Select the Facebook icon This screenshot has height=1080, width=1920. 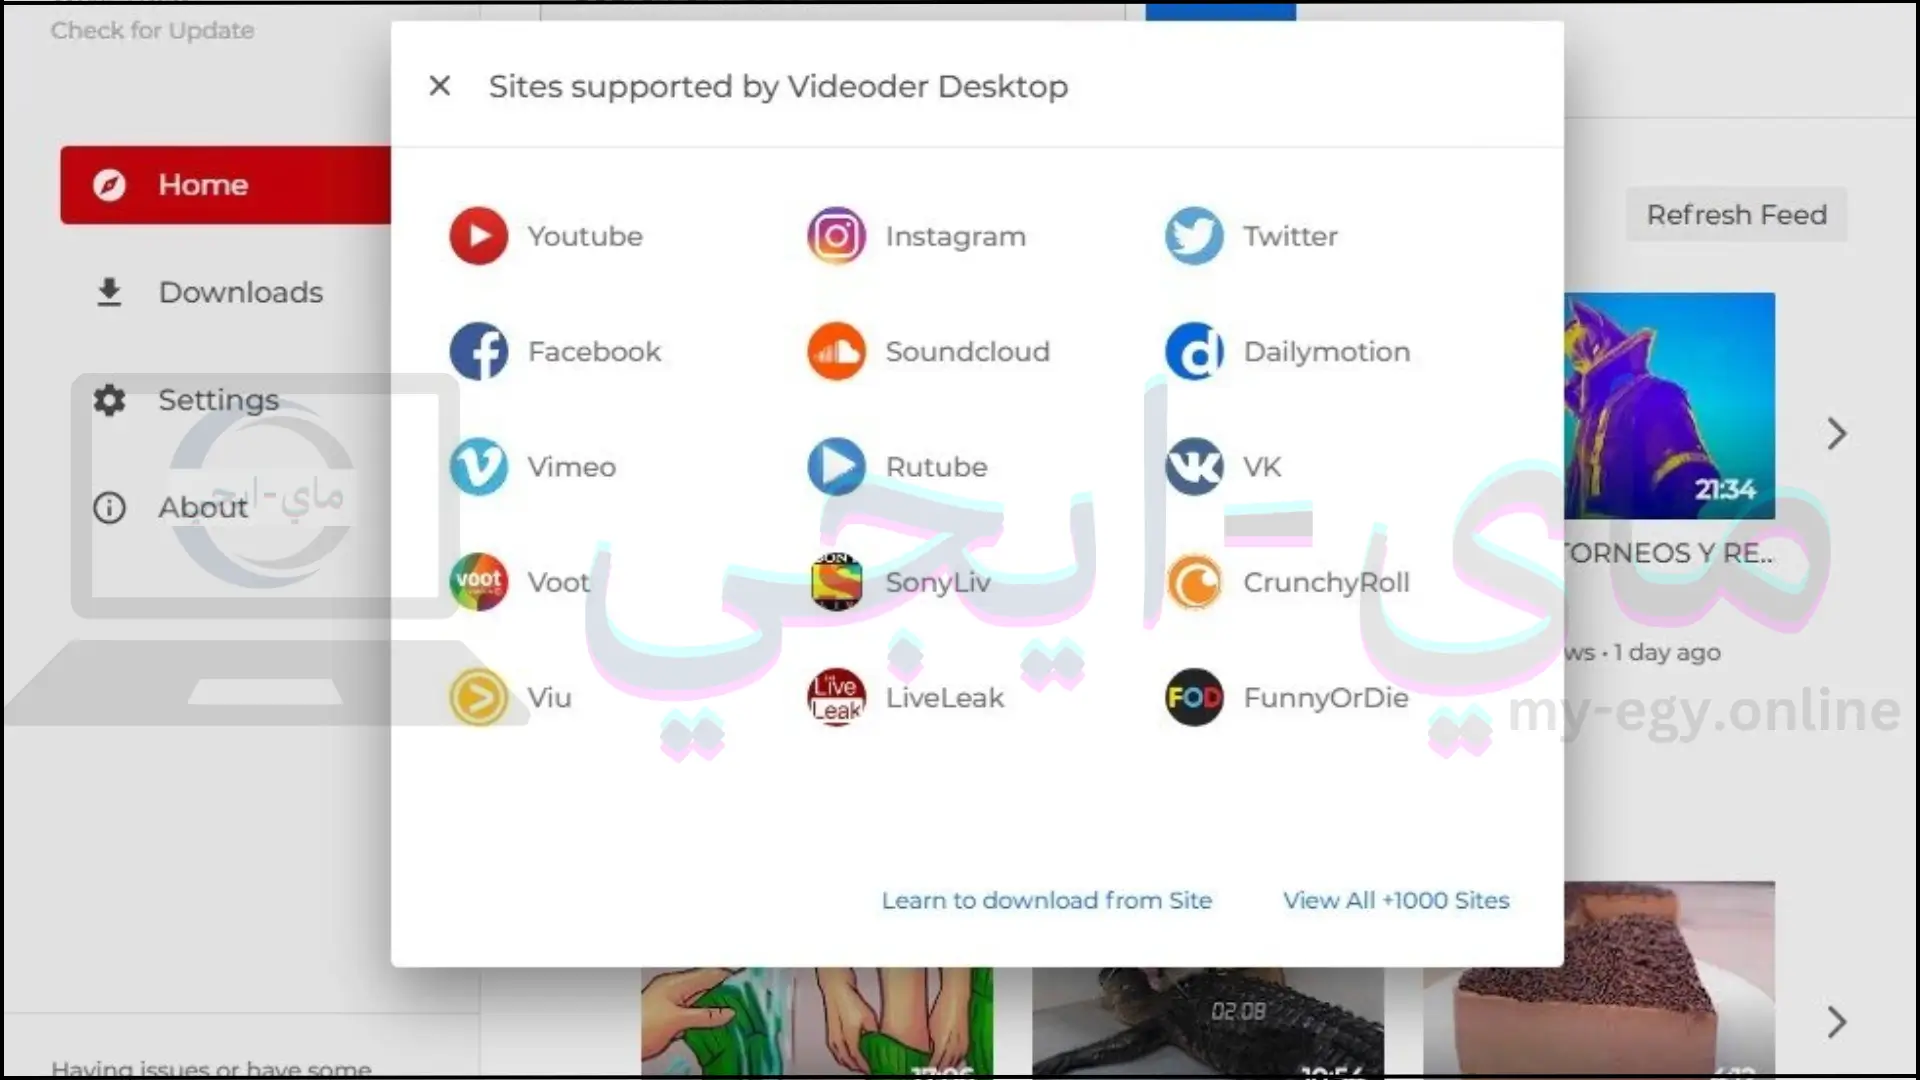(x=479, y=351)
